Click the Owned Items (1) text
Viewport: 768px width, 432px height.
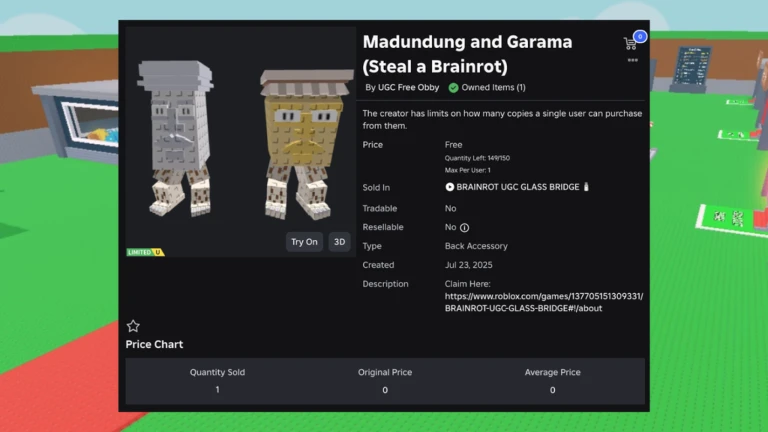pos(493,88)
